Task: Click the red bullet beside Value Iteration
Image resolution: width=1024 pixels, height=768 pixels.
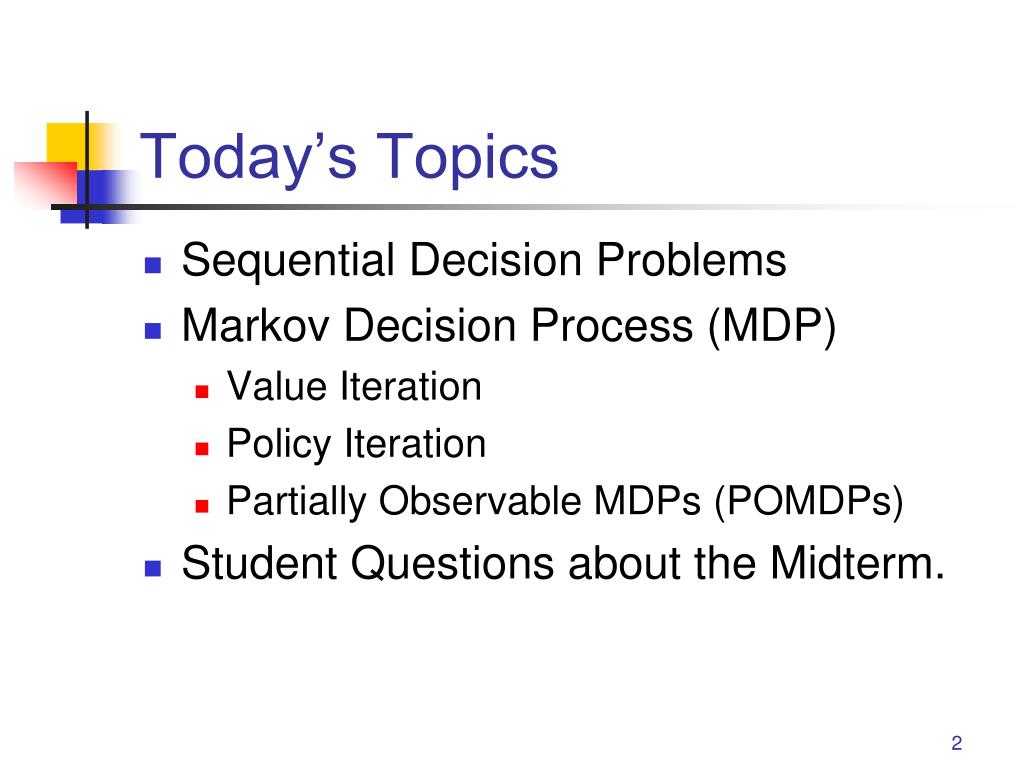Action: tap(202, 391)
